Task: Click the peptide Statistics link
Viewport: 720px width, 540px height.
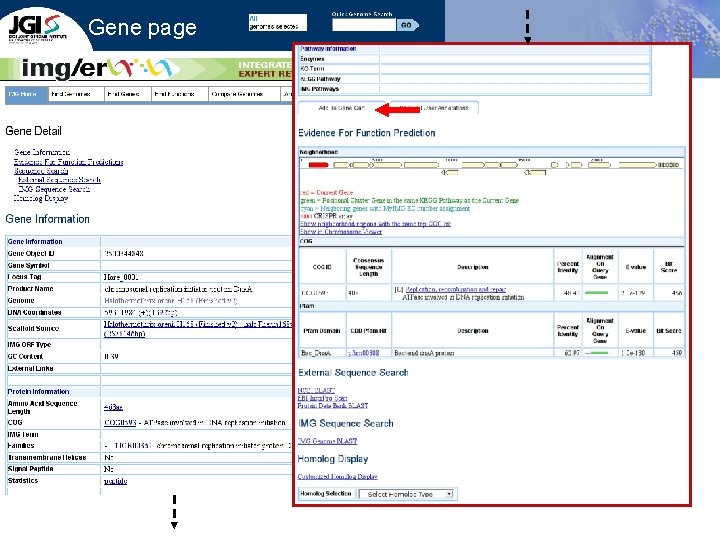Action: point(115,481)
